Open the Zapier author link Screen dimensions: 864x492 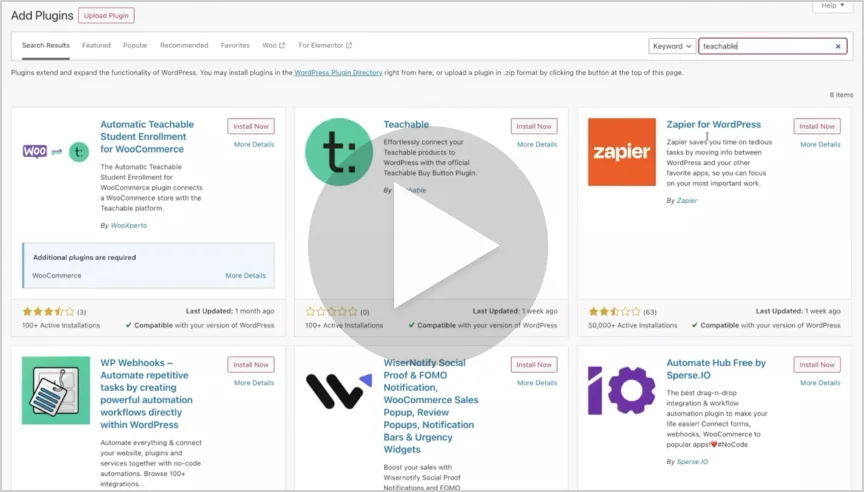[687, 201]
